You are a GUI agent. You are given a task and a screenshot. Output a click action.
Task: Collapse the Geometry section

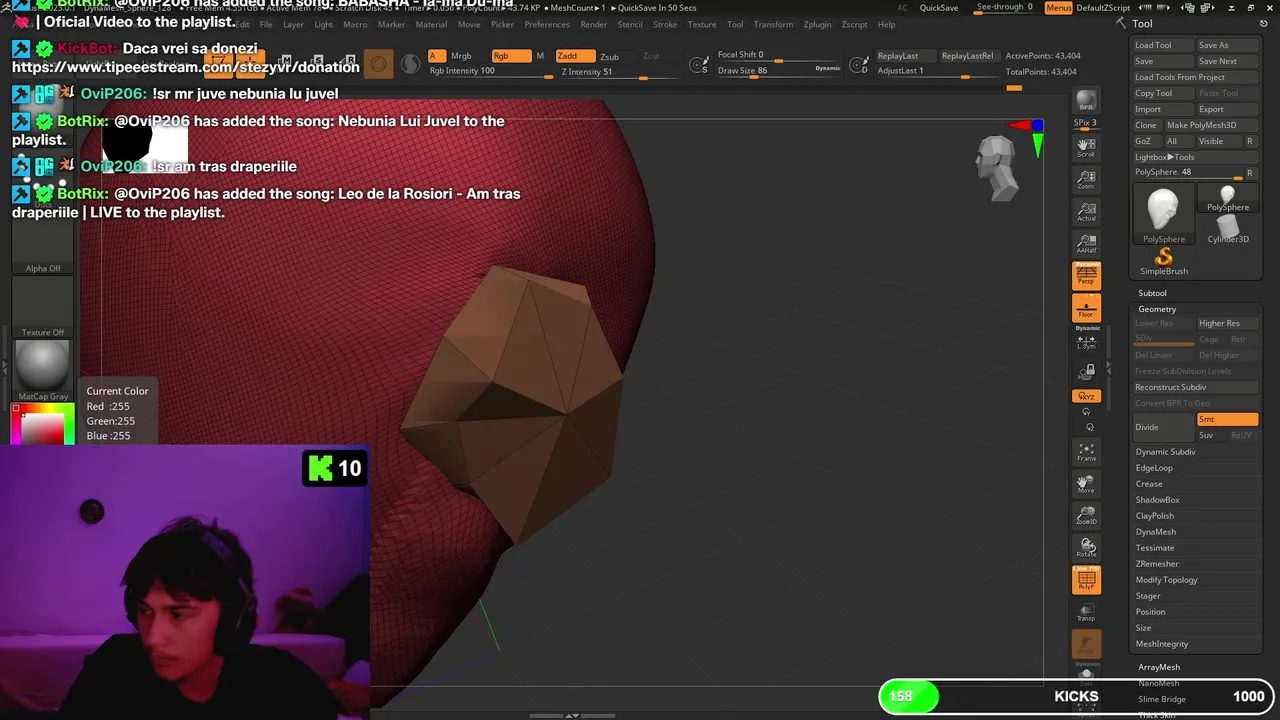[x=1157, y=309]
